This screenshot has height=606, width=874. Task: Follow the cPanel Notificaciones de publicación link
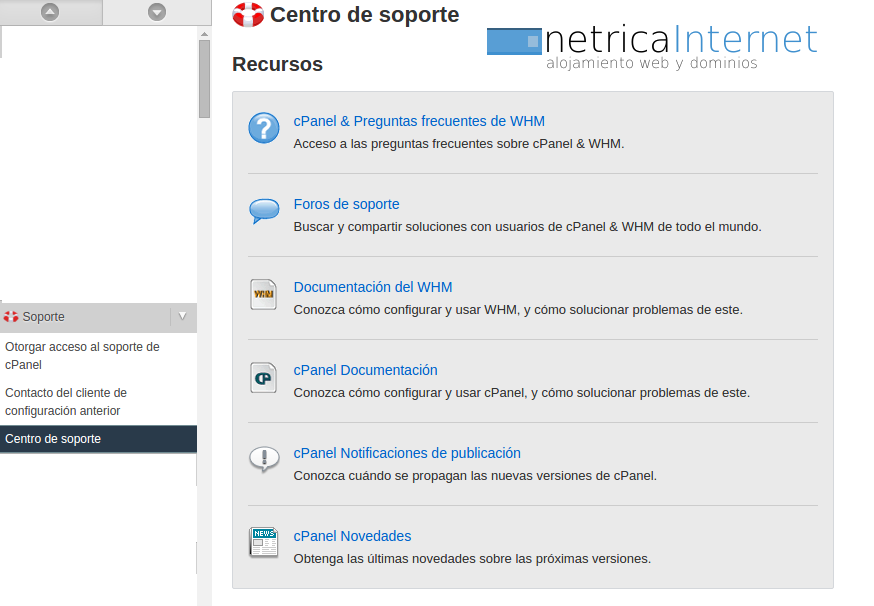[x=407, y=453]
